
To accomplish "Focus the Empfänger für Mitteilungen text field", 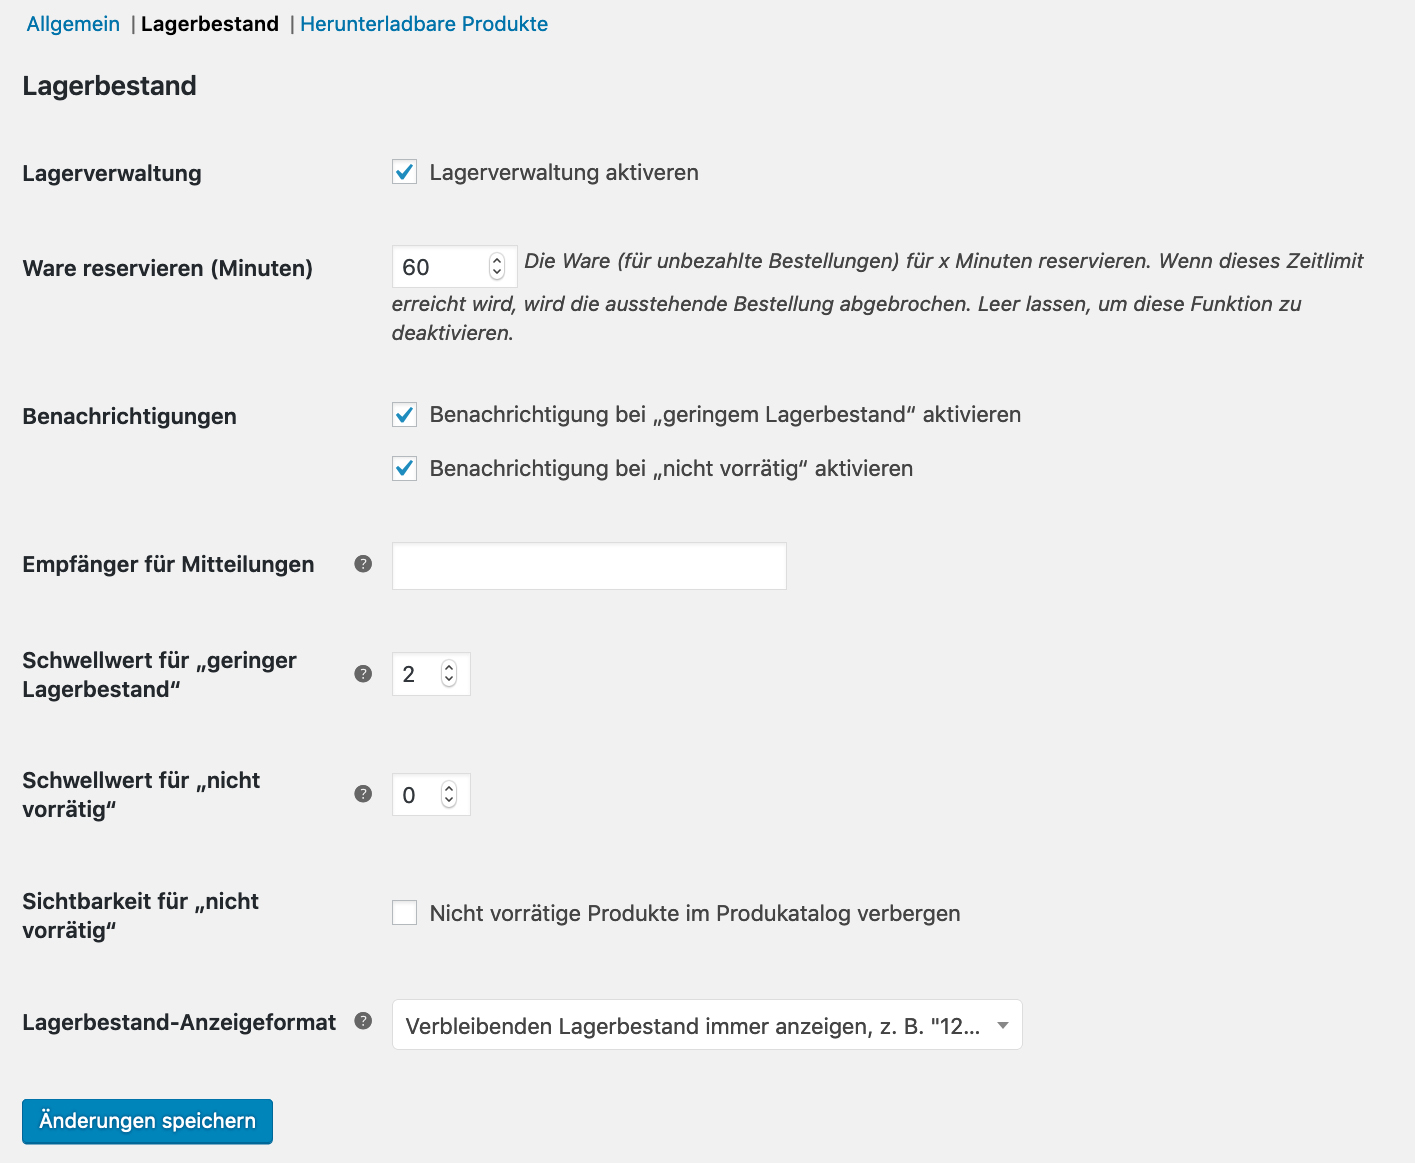I will tap(589, 566).
